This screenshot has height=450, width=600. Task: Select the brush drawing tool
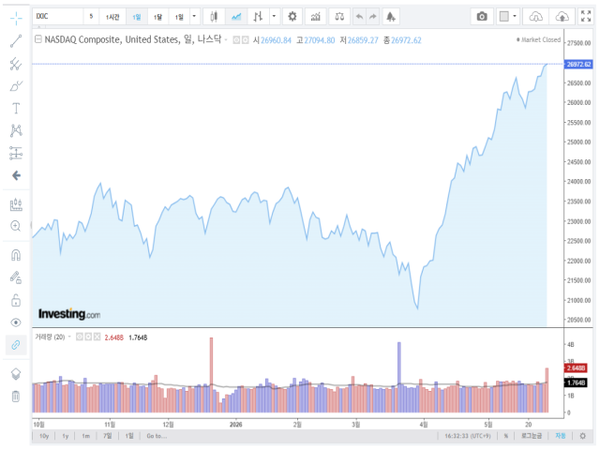click(x=16, y=86)
